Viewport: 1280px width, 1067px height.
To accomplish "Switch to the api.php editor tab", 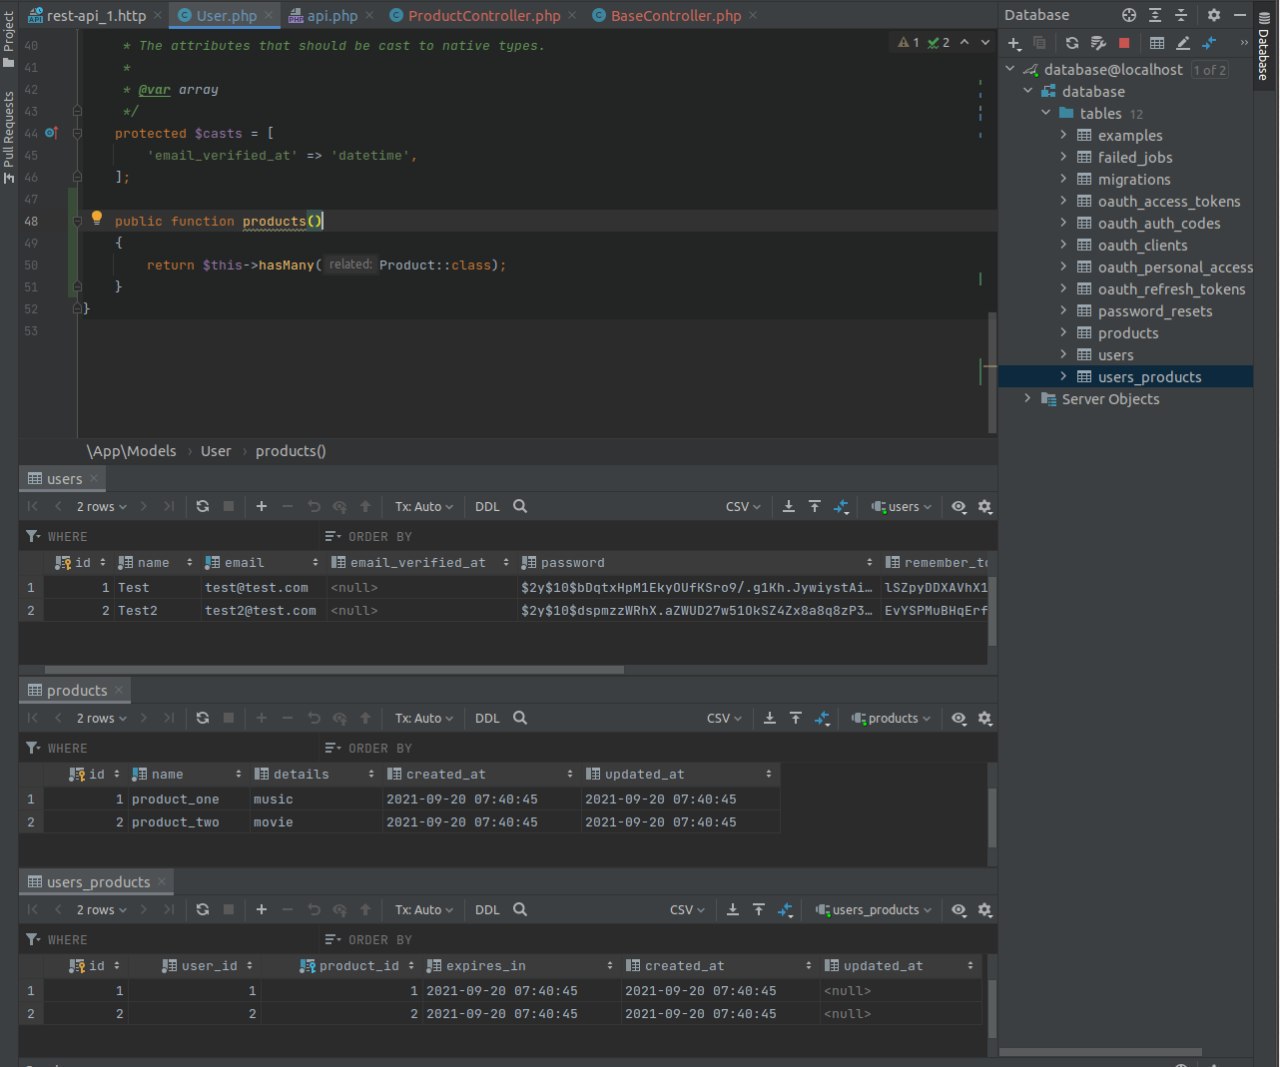I will tap(331, 15).
